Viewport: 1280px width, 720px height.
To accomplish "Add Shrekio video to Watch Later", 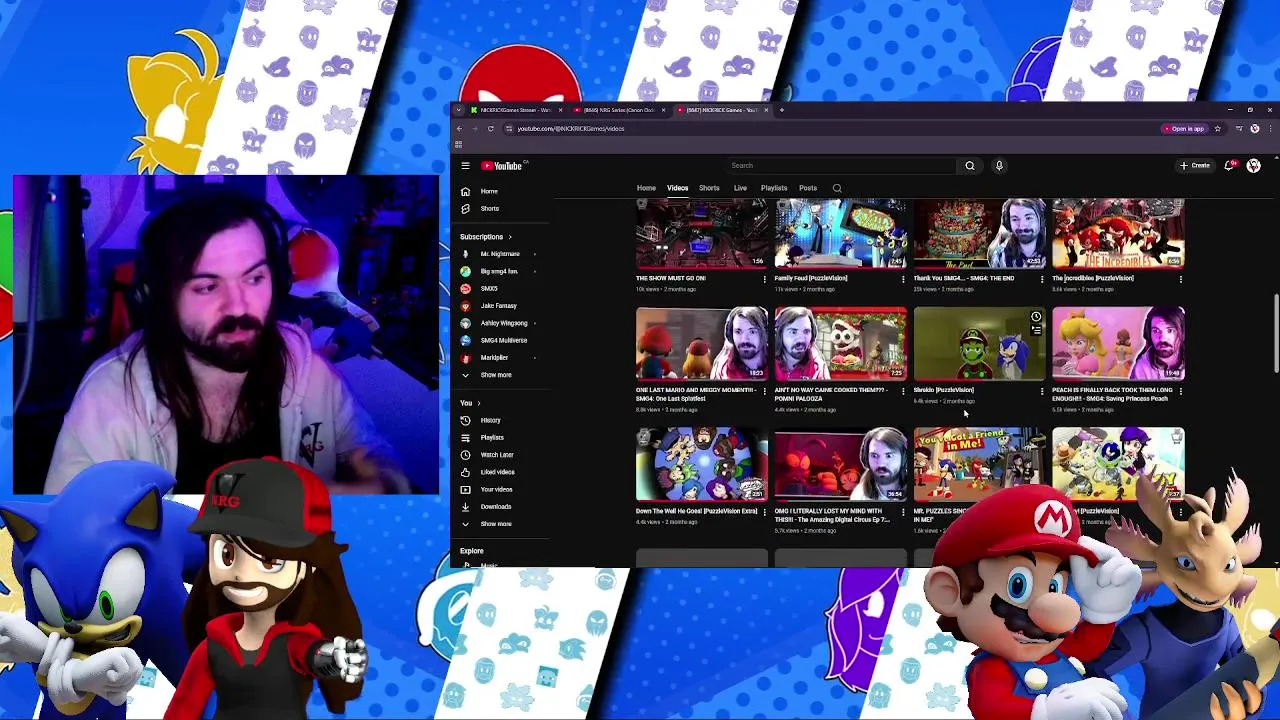I will (x=1036, y=317).
